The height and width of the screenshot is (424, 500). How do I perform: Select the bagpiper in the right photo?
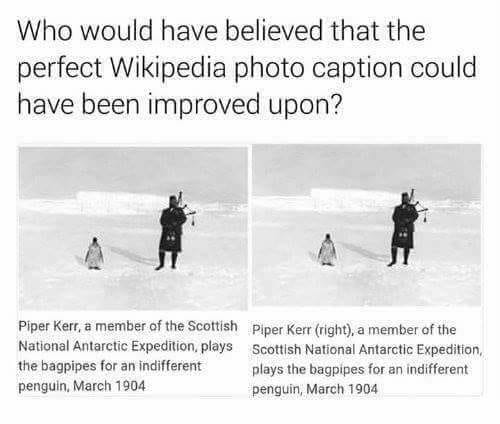click(x=407, y=228)
